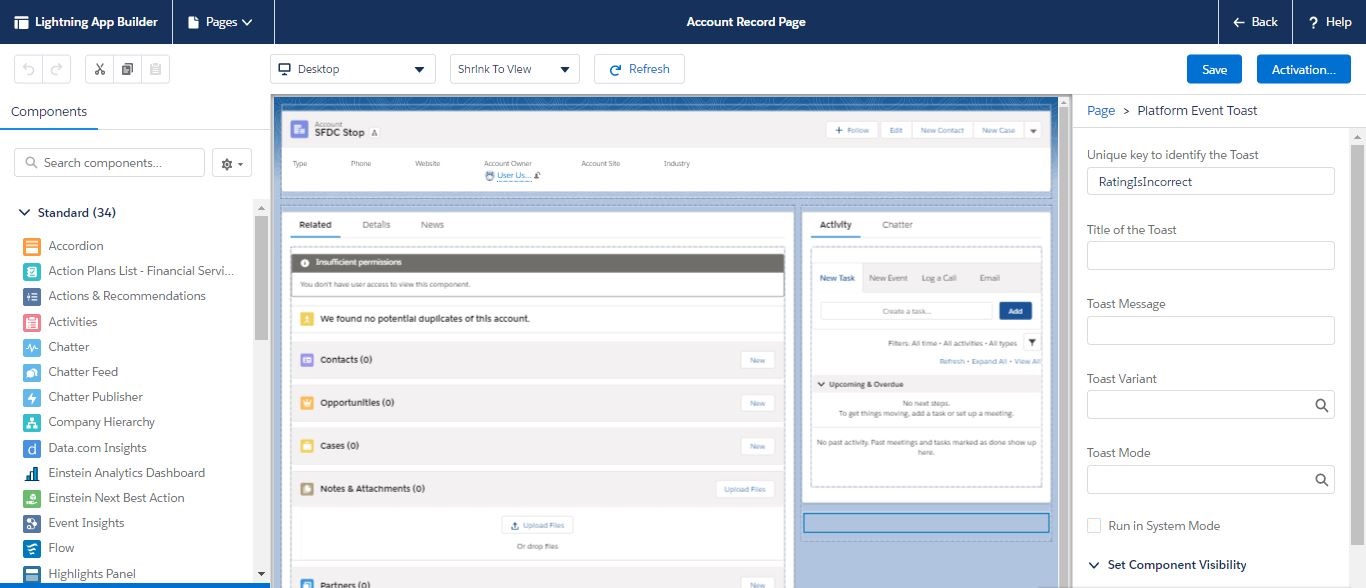Screen dimensions: 1366x588
Task: Open the Desktop form factor dropdown
Action: 353,69
